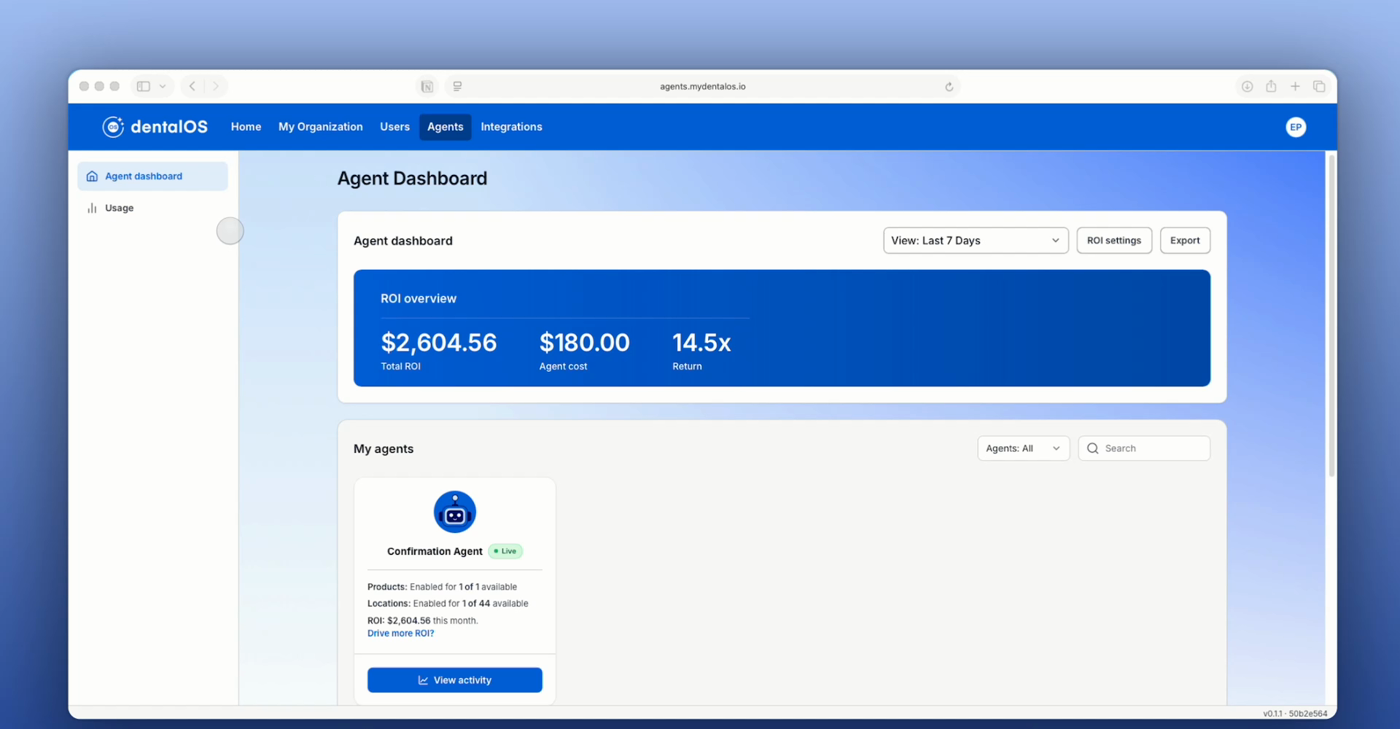The height and width of the screenshot is (729, 1400).
Task: Click the $180.00 Agent cost value
Action: click(584, 342)
